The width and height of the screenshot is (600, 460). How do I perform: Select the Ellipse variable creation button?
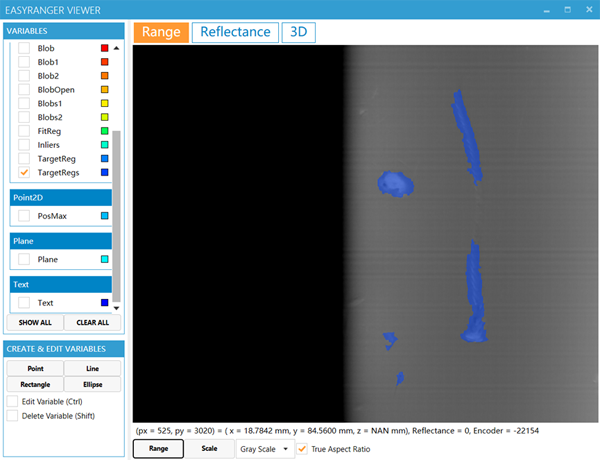(93, 384)
